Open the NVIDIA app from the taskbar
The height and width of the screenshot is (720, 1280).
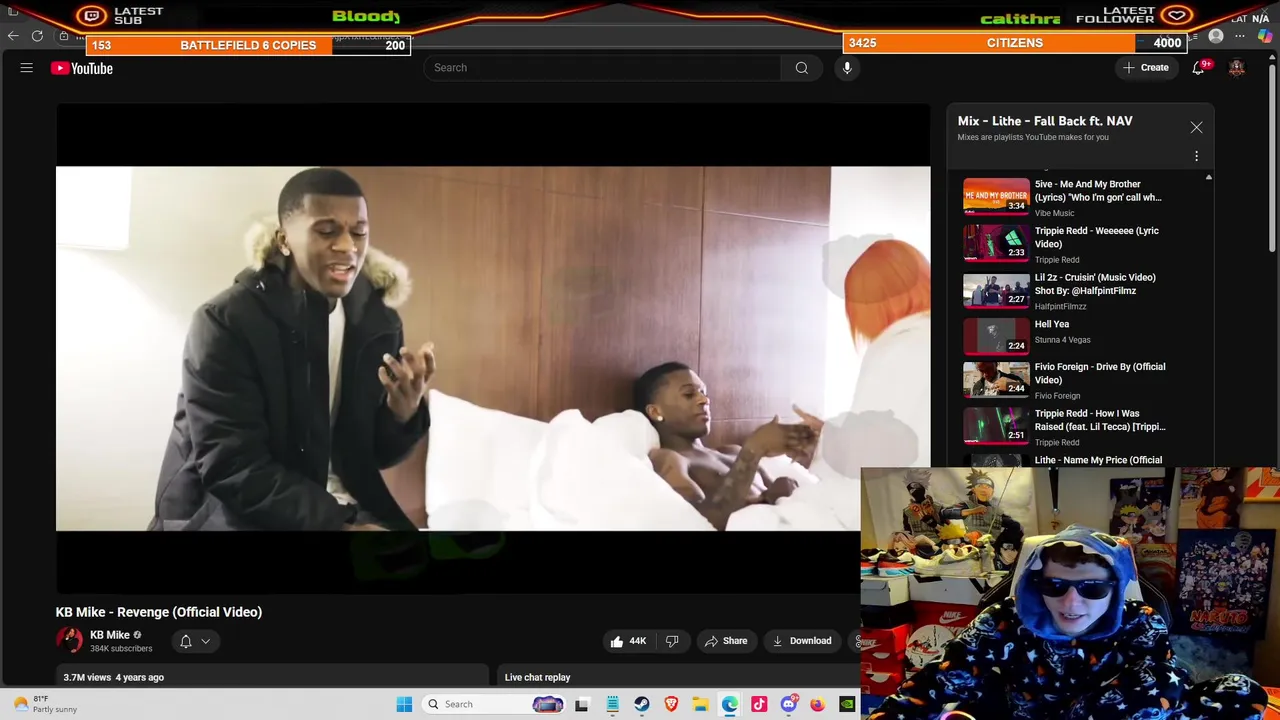(x=847, y=704)
